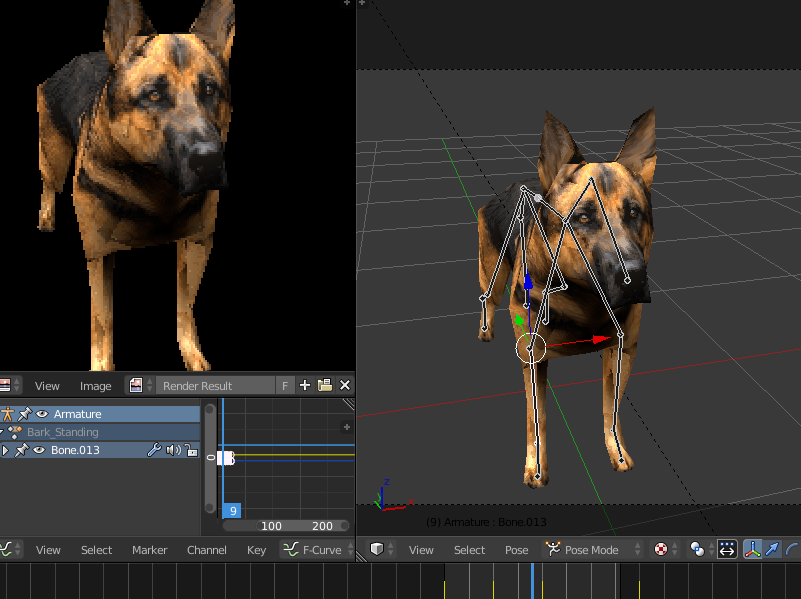
Task: Click the wrench modifier icon on Bone.013
Action: 154,450
